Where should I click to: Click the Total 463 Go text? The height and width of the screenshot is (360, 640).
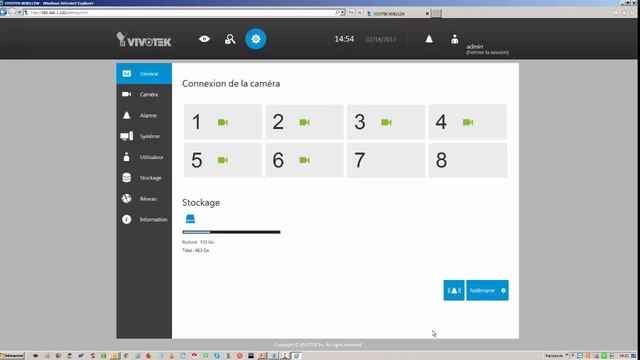[196, 250]
